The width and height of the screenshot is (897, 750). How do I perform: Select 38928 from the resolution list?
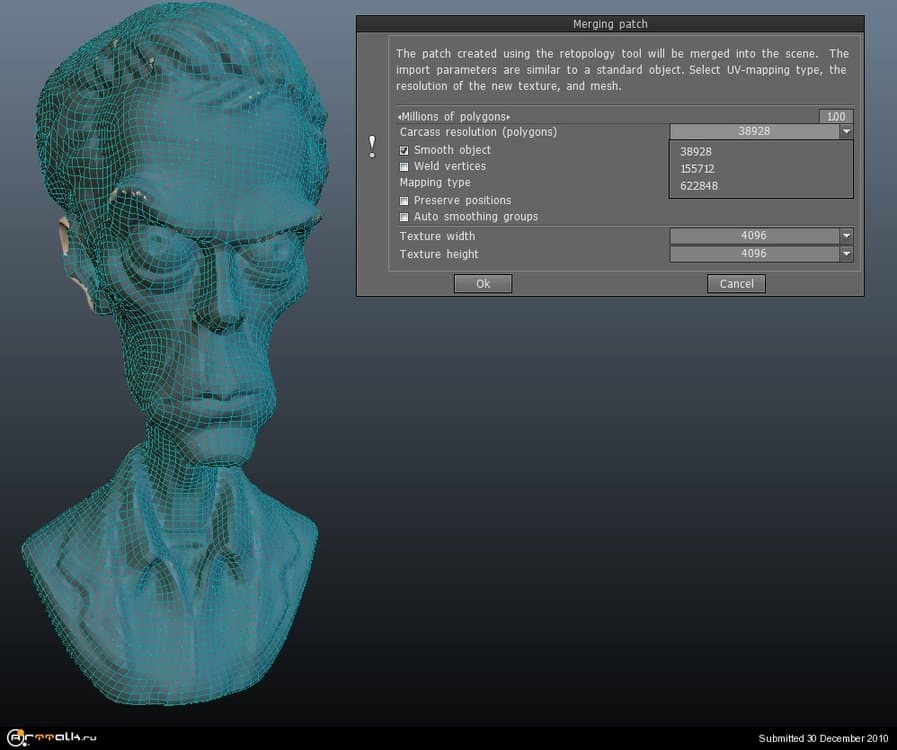(696, 152)
